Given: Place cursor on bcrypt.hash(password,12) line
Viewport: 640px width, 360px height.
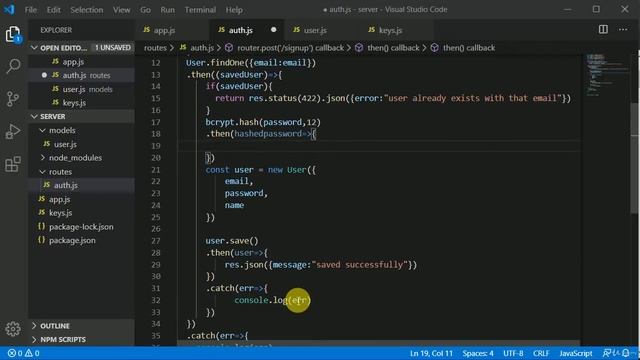Looking at the screenshot, I should (263, 122).
